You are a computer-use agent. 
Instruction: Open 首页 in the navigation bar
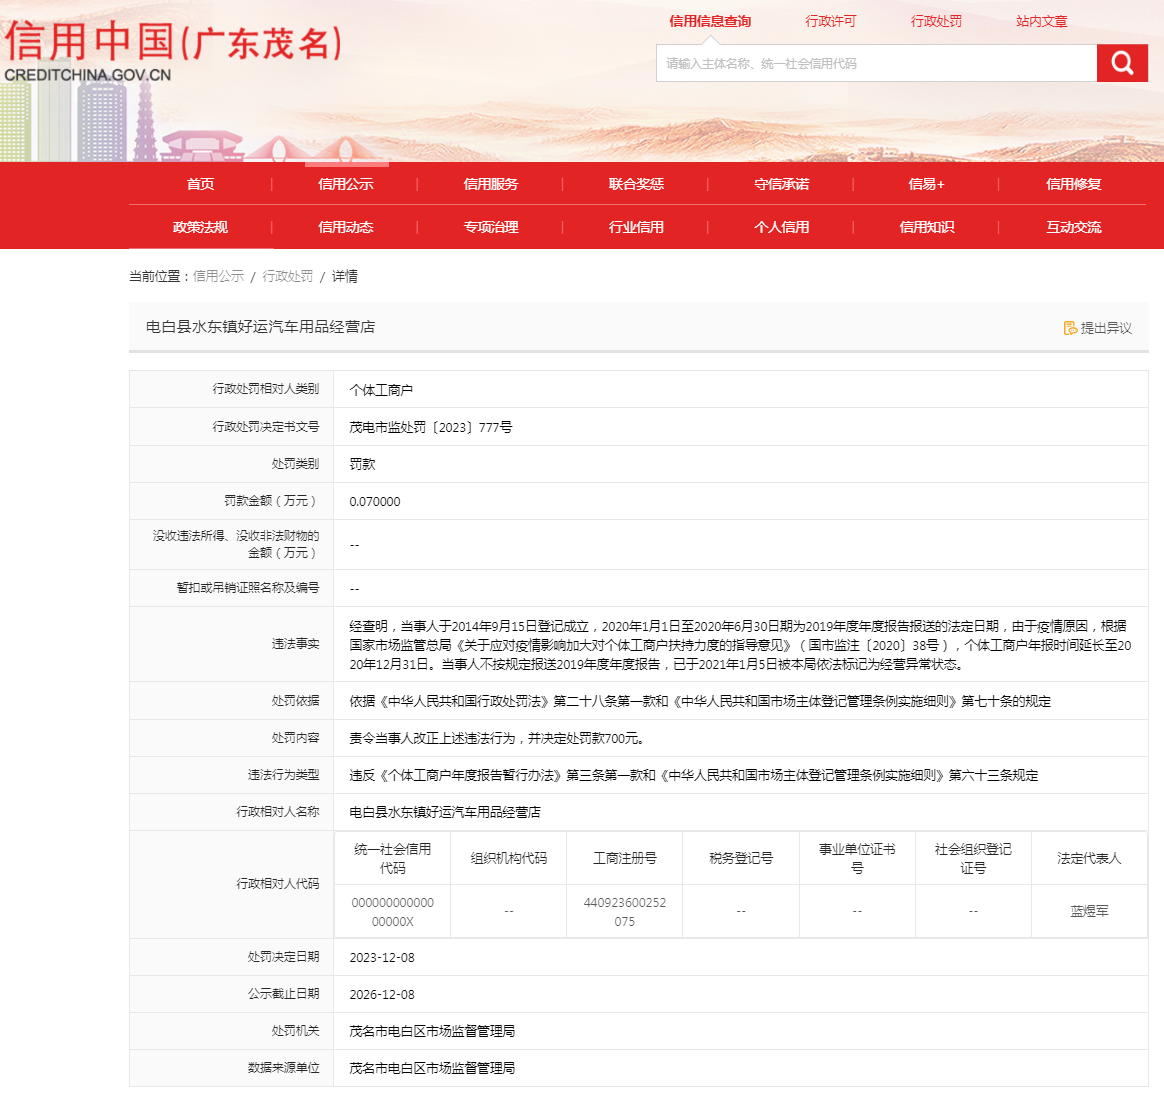[200, 184]
